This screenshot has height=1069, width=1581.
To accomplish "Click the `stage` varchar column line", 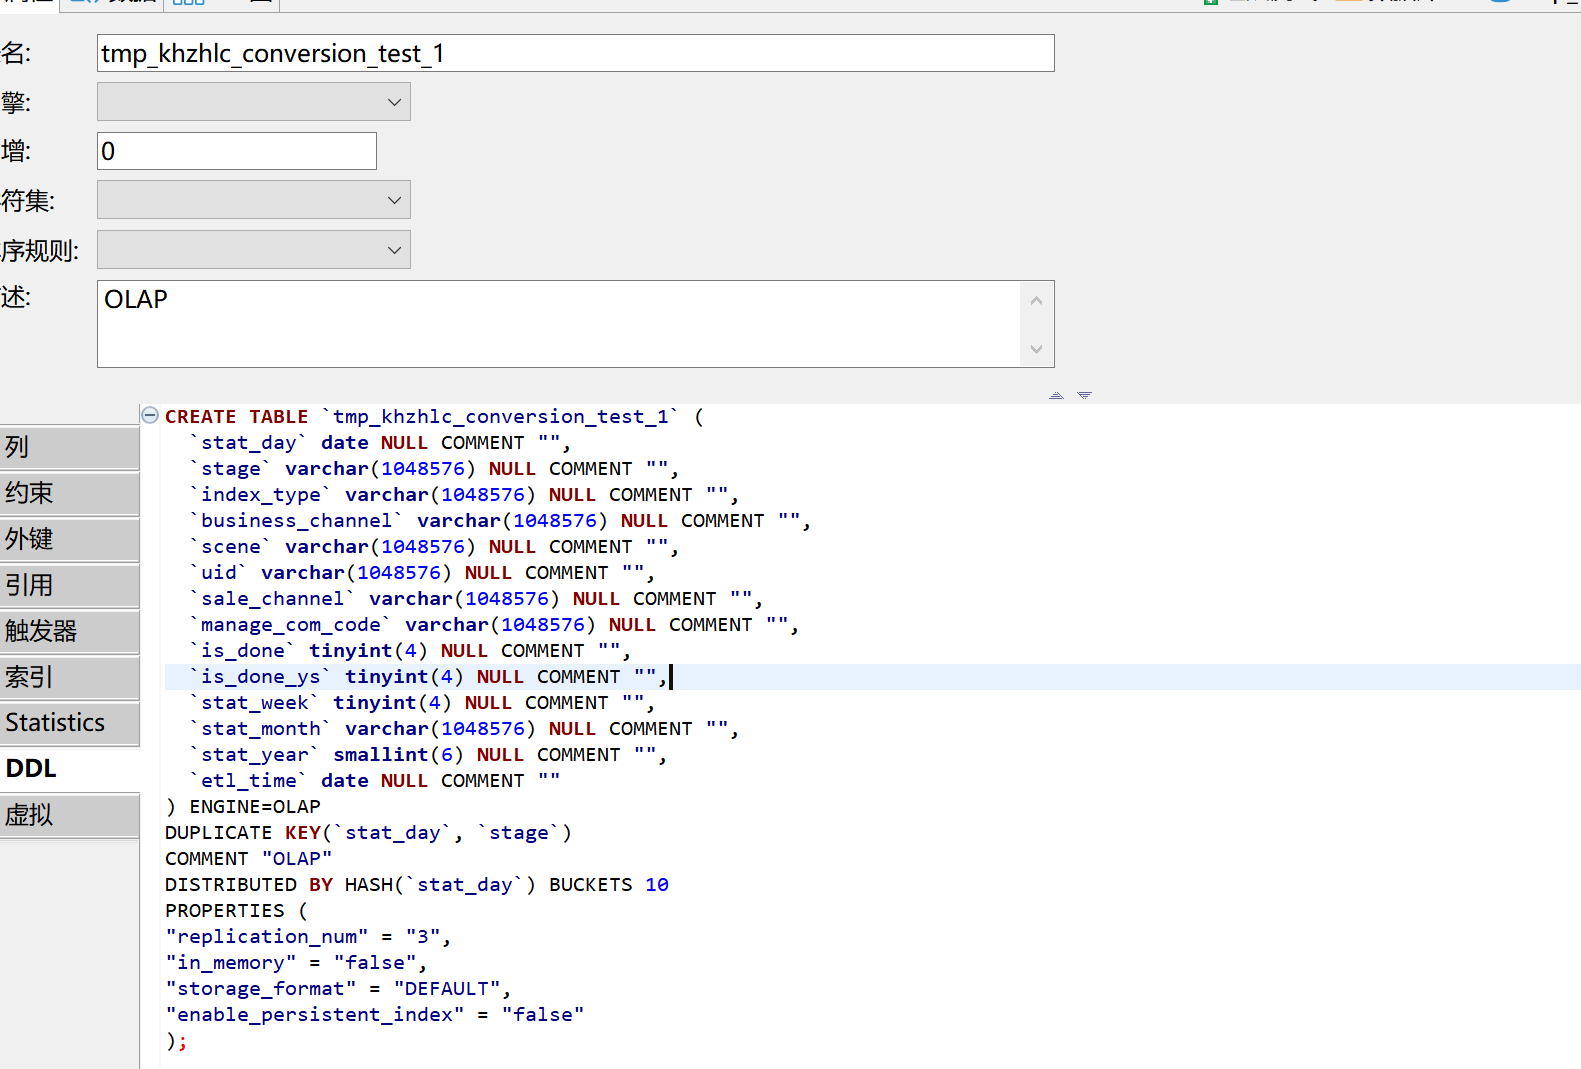I will click(434, 469).
